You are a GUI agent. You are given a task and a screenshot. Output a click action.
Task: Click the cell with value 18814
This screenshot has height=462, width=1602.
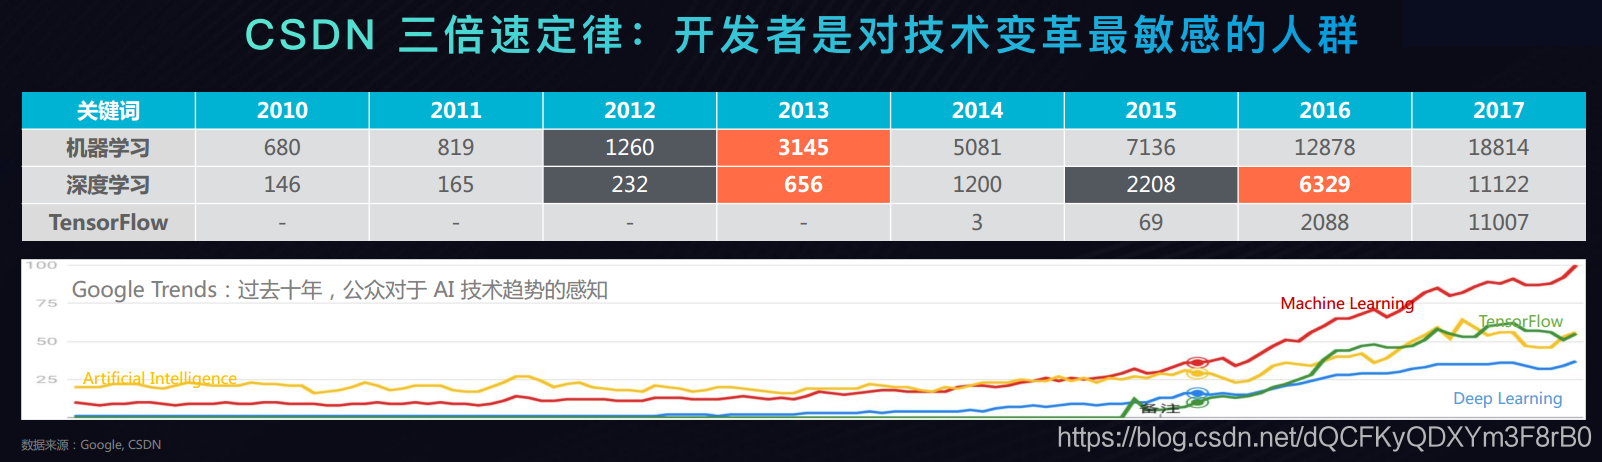[x=1499, y=147]
